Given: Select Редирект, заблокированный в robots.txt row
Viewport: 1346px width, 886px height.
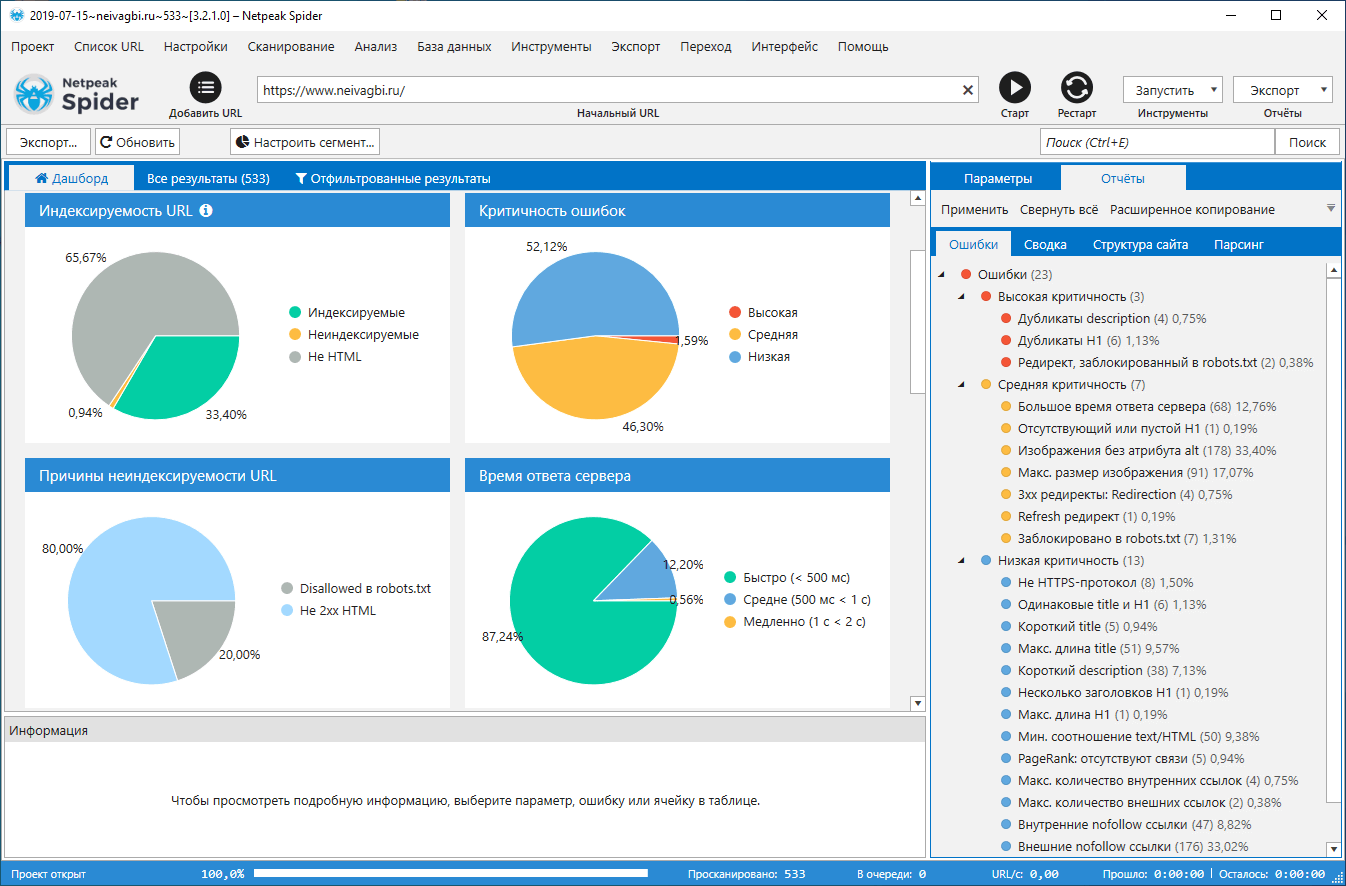Looking at the screenshot, I should [x=1156, y=363].
